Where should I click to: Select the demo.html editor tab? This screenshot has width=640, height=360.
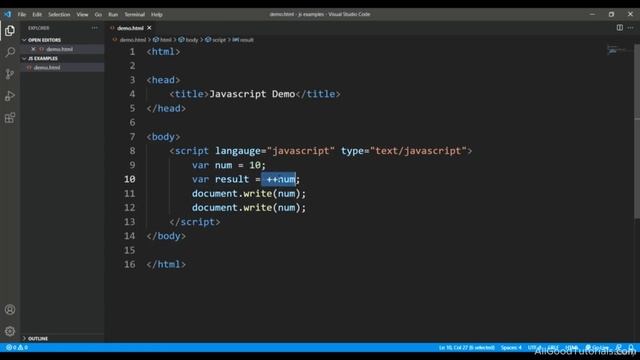(130, 28)
